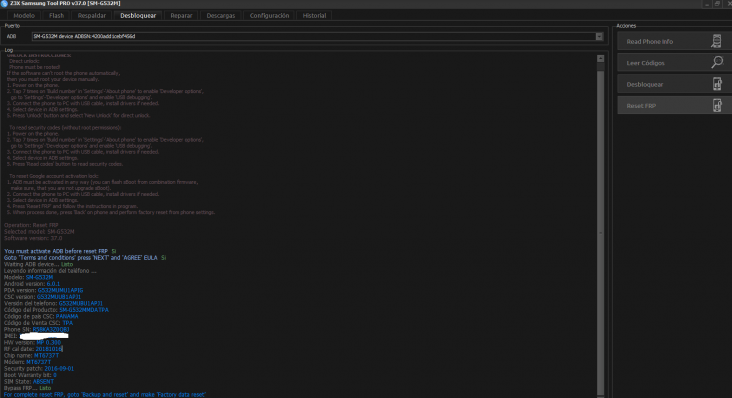
Task: Click the Reset FRP button label
Action: [x=641, y=106]
